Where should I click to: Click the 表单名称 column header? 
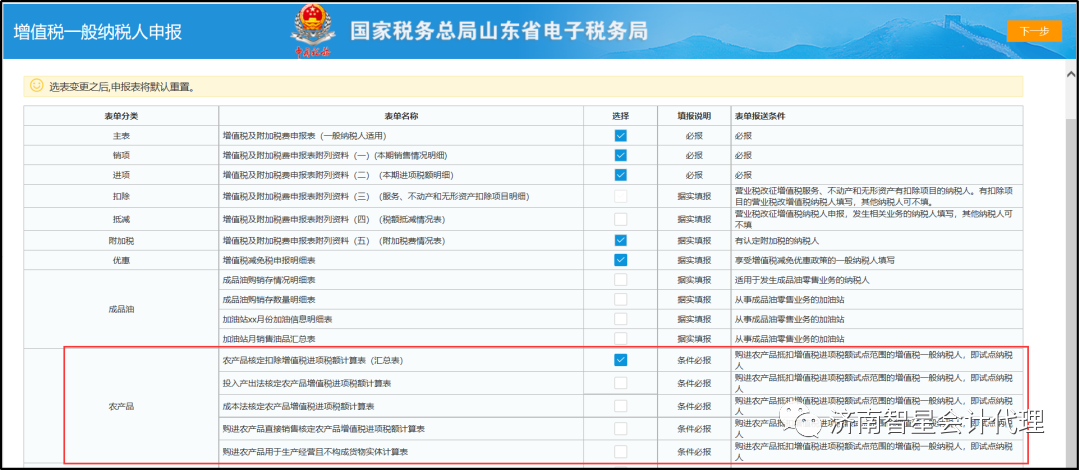(x=401, y=116)
